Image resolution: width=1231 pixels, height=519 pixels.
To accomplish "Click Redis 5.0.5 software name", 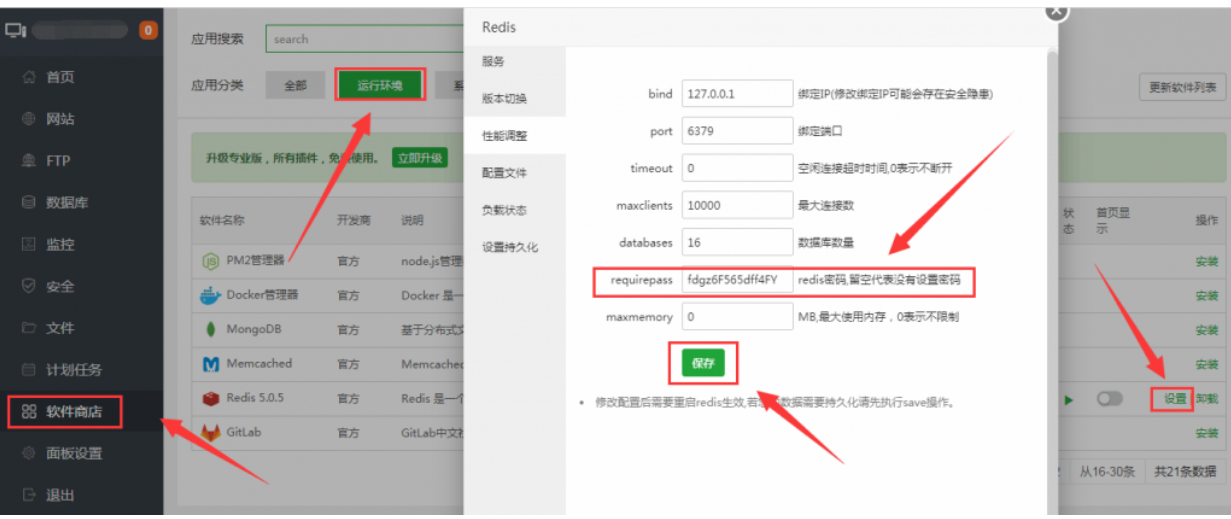I will point(255,398).
